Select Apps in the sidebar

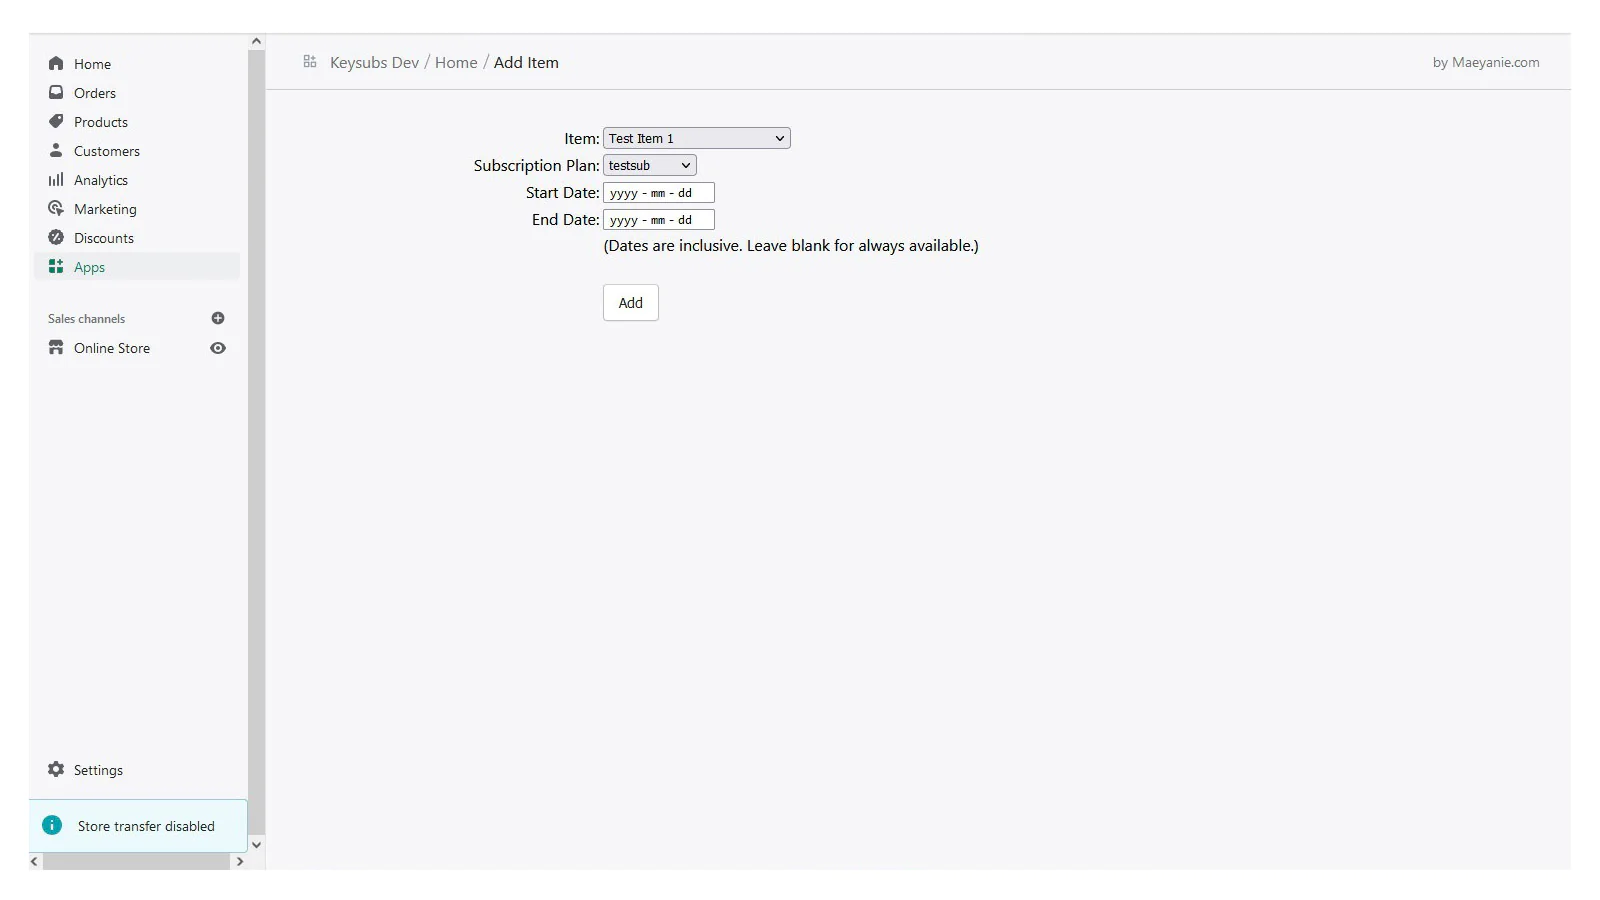point(138,266)
